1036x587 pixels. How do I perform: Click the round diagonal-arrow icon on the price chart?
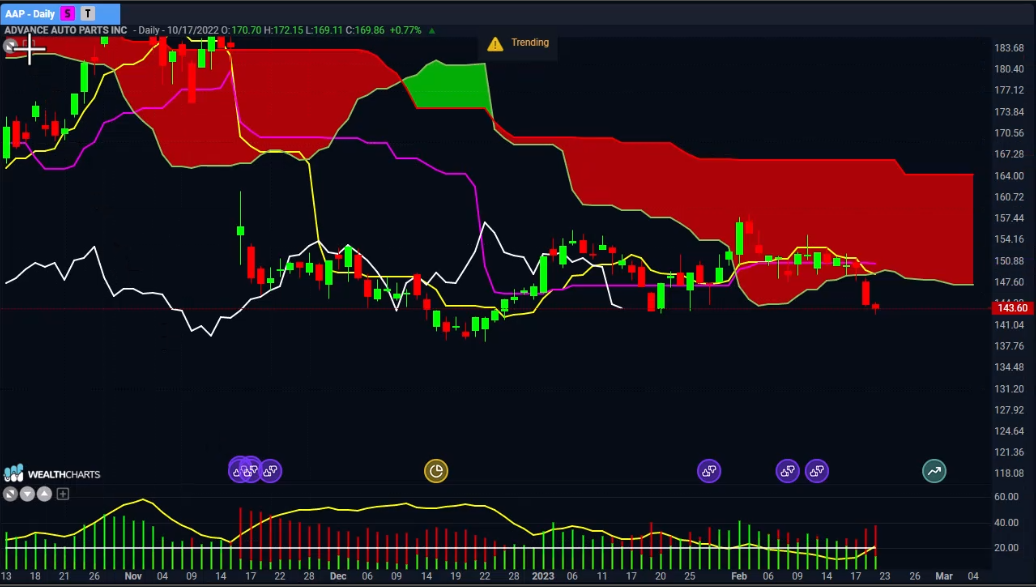10,46
